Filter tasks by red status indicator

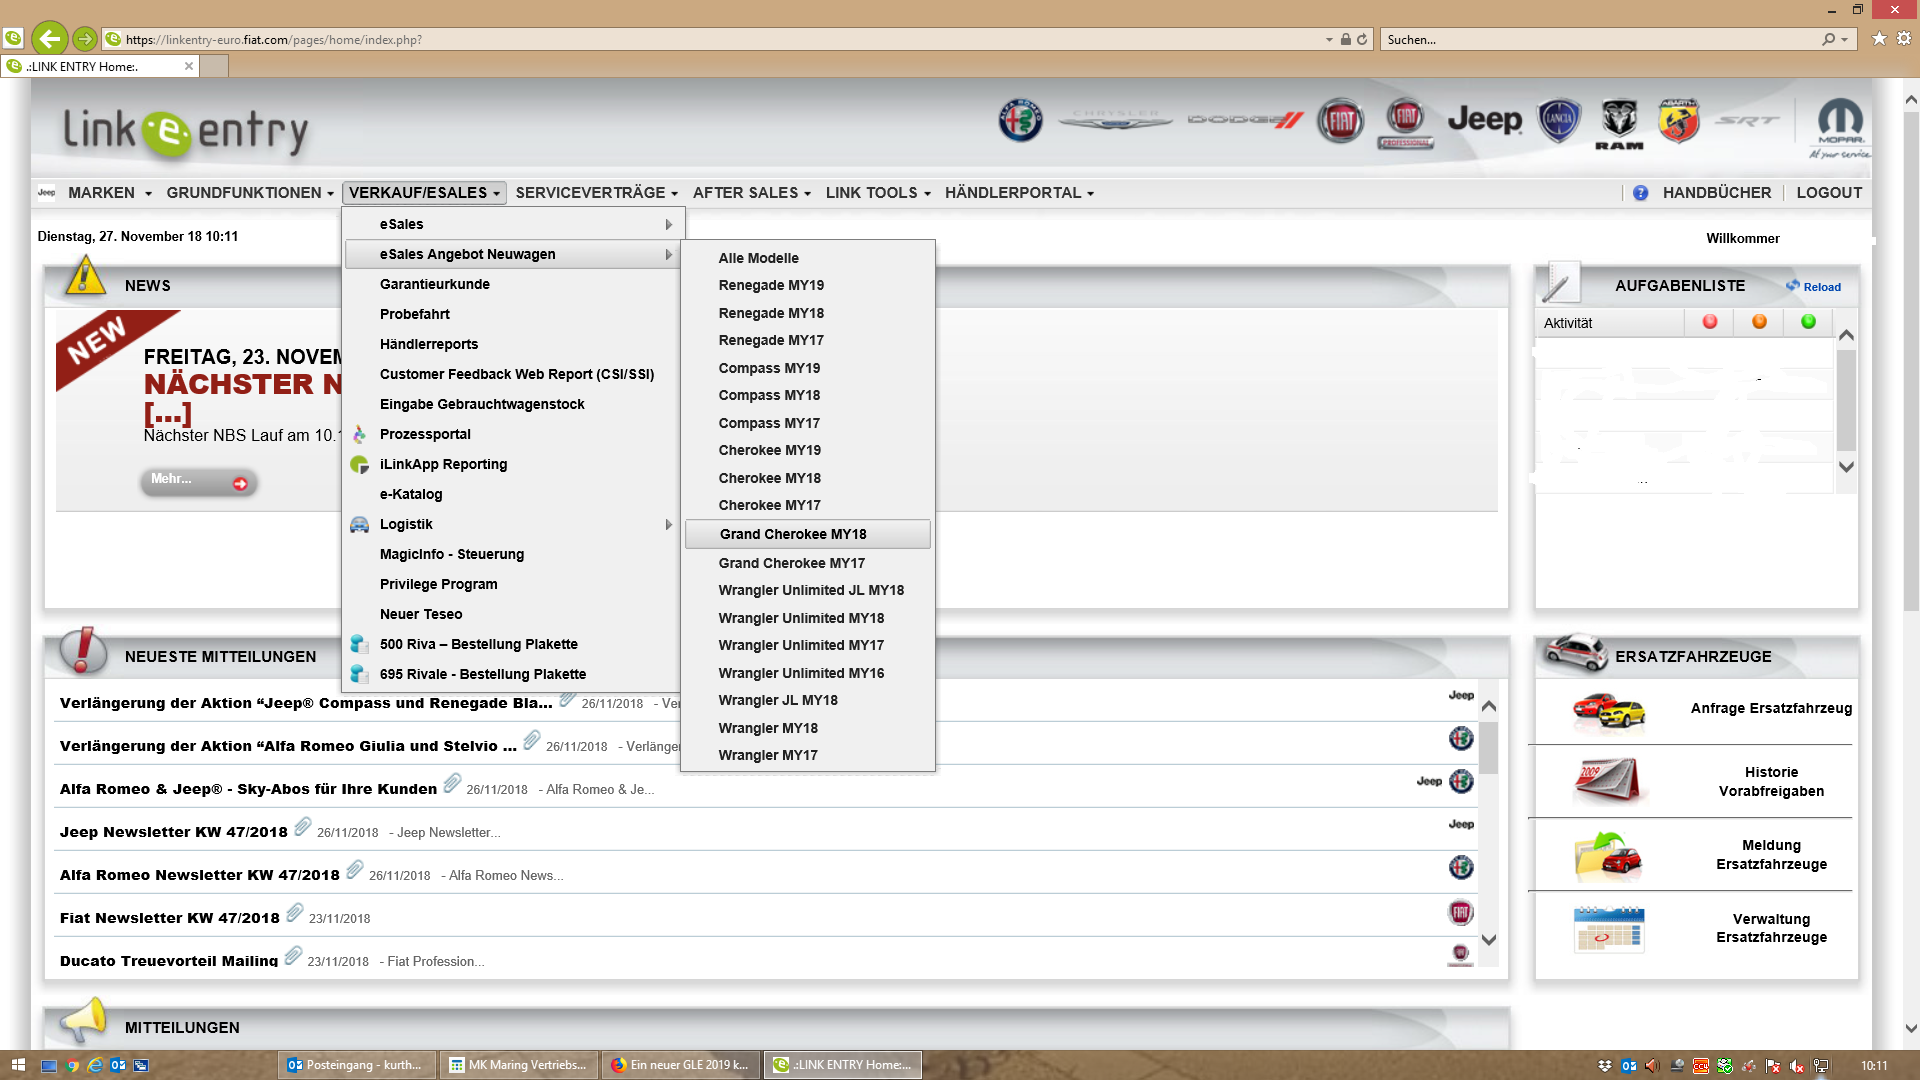tap(1710, 322)
